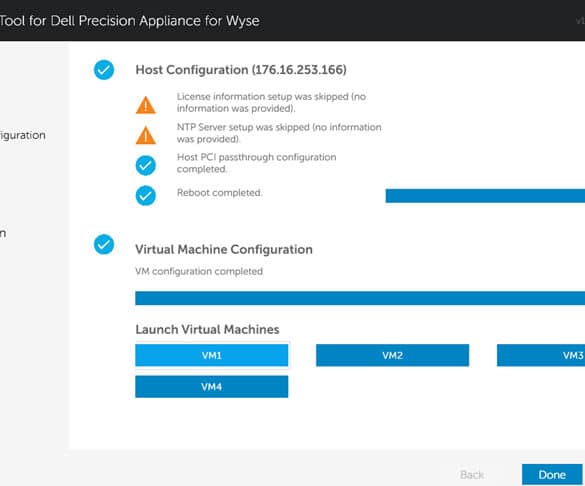Click the Host Configuration checkmark icon
585x486 pixels.
[x=104, y=70]
